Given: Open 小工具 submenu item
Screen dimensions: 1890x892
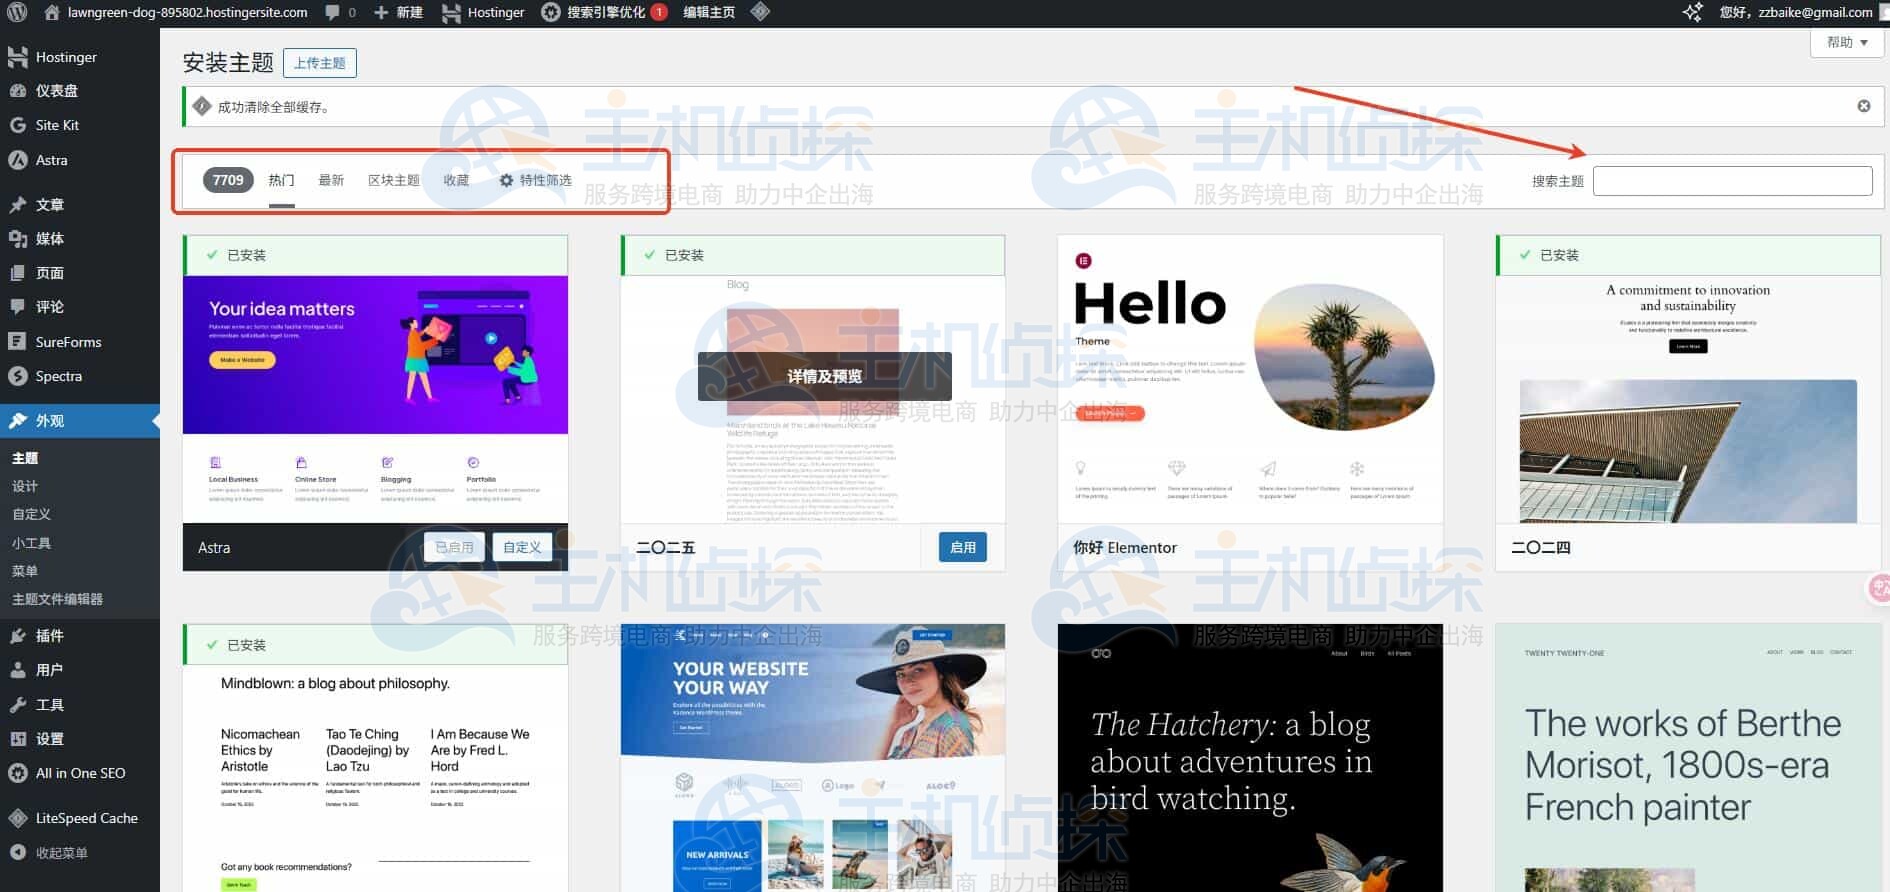Looking at the screenshot, I should coord(31,543).
